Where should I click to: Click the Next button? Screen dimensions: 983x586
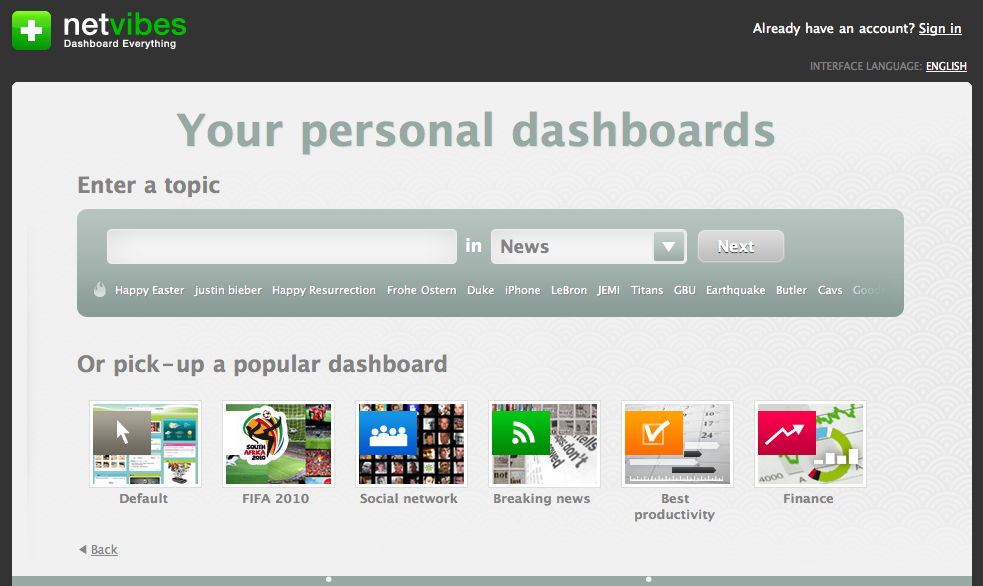pyautogui.click(x=740, y=246)
